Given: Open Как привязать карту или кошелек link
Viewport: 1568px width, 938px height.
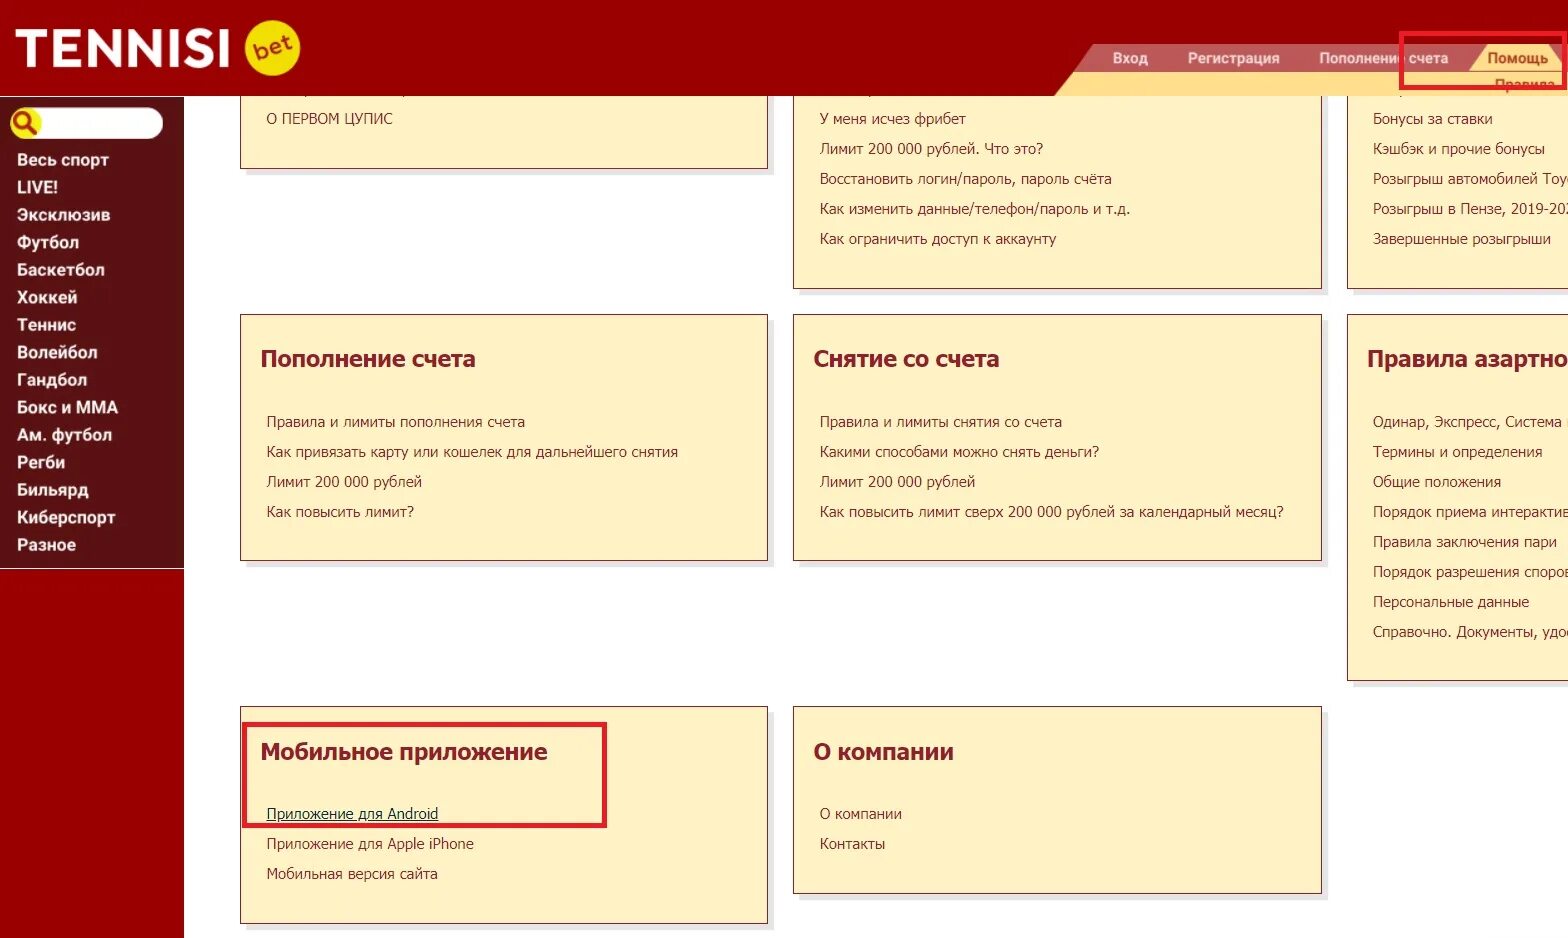Looking at the screenshot, I should [x=472, y=452].
